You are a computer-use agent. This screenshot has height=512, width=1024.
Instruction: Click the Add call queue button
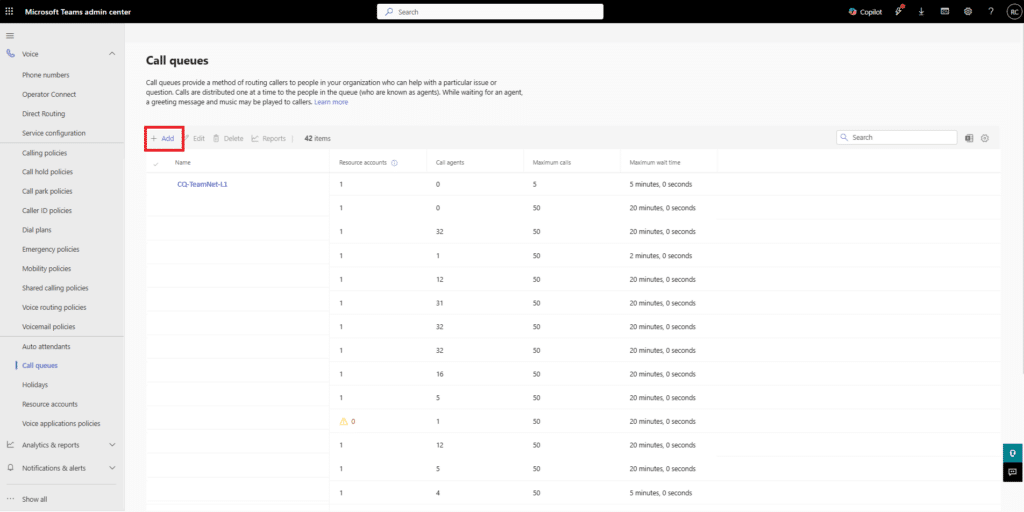163,138
